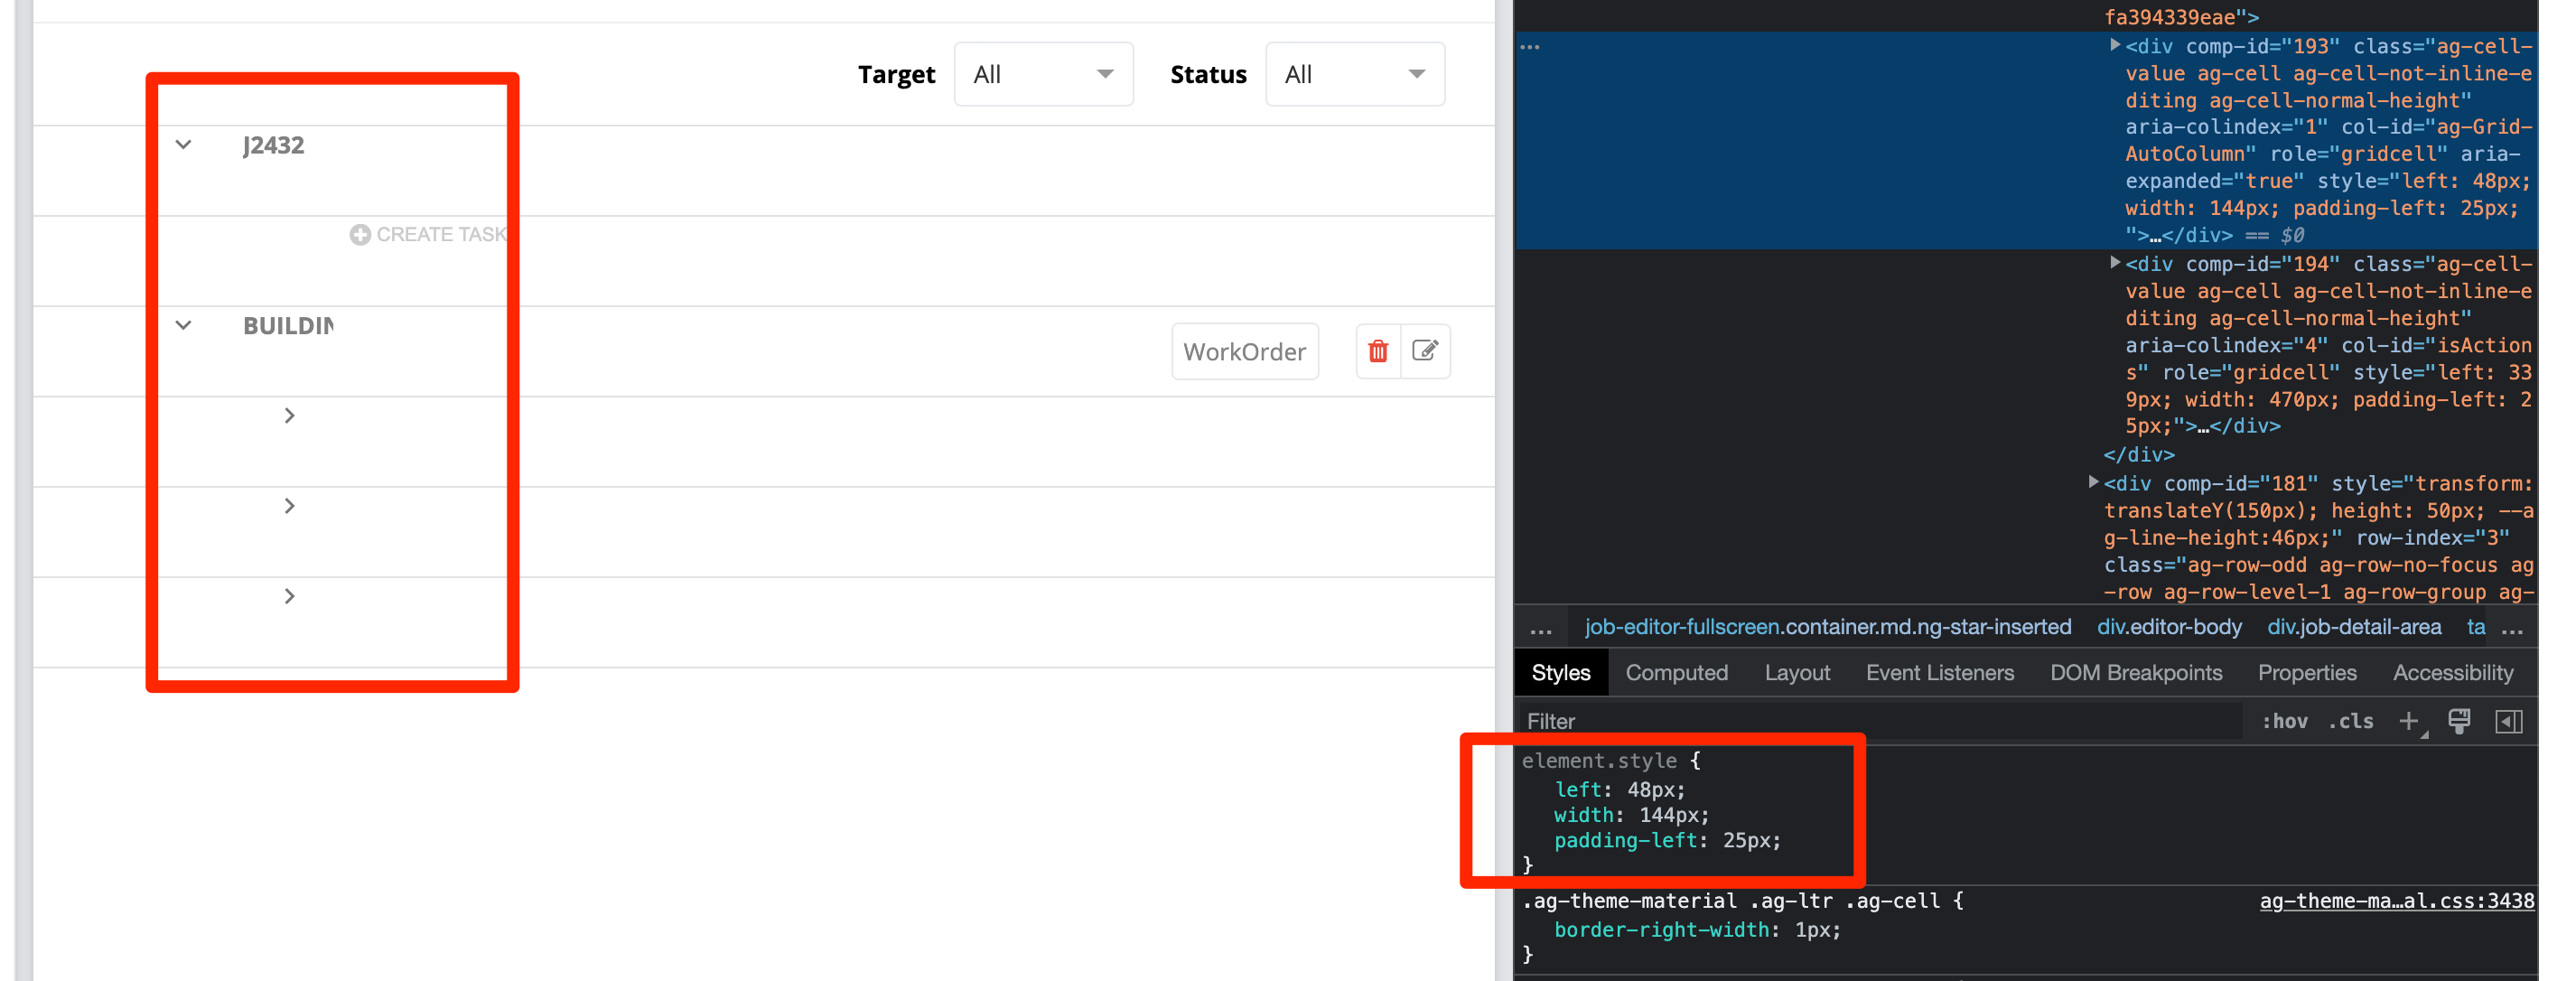Screen dimensions: 2576x981
Task: Click the paint format styles icon
Action: point(2459,721)
